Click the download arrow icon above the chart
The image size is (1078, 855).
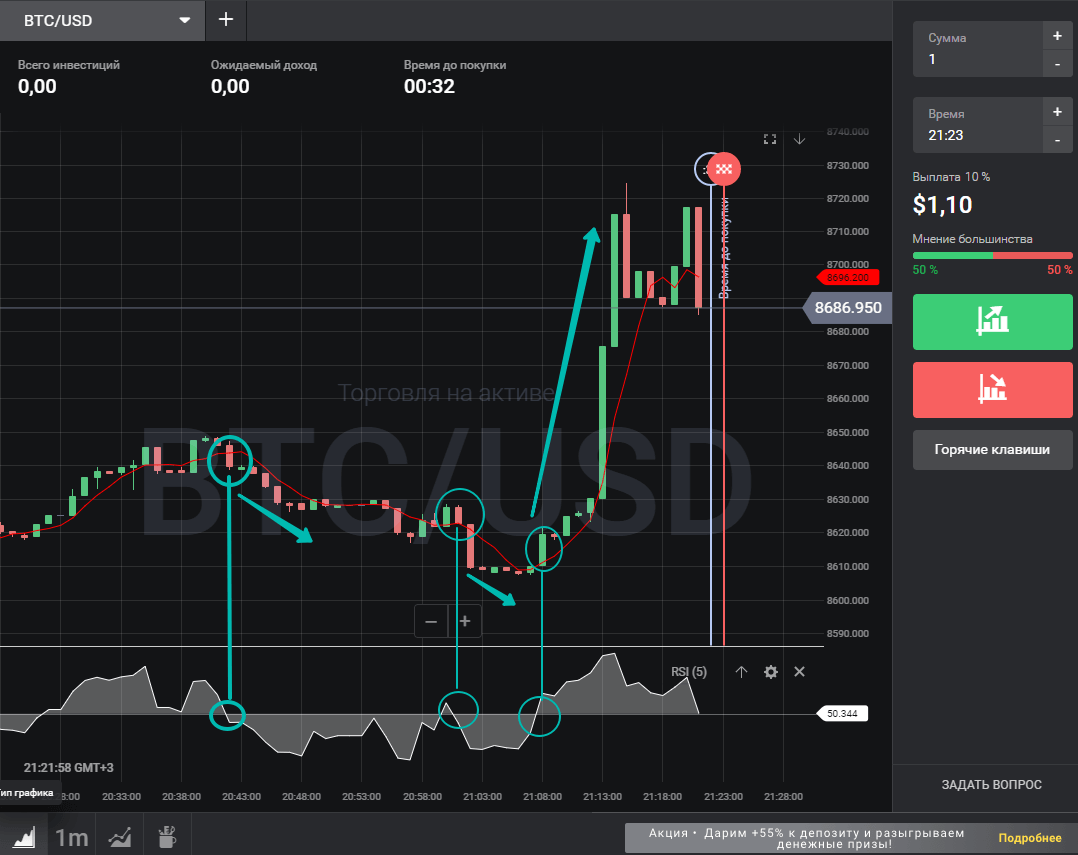[x=799, y=139]
